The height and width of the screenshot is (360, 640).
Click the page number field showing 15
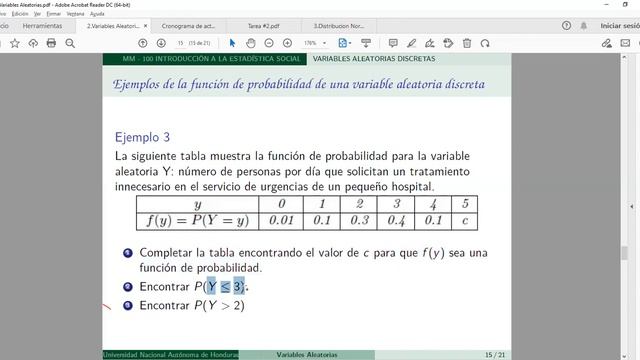(x=180, y=43)
